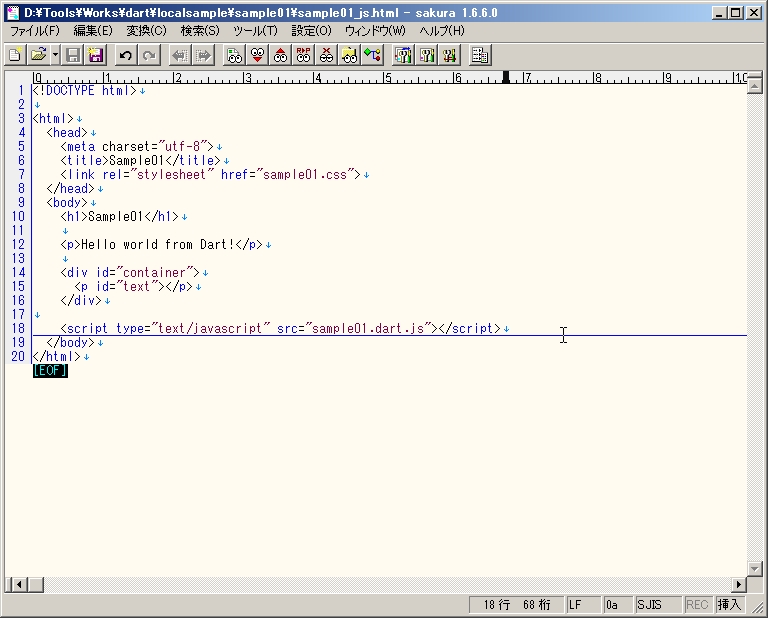Create a new file with toolbar icon

[15, 55]
